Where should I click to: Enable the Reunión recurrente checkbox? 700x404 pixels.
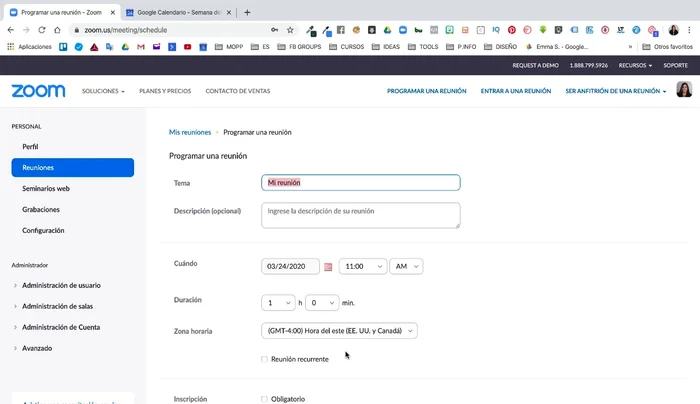(264, 359)
